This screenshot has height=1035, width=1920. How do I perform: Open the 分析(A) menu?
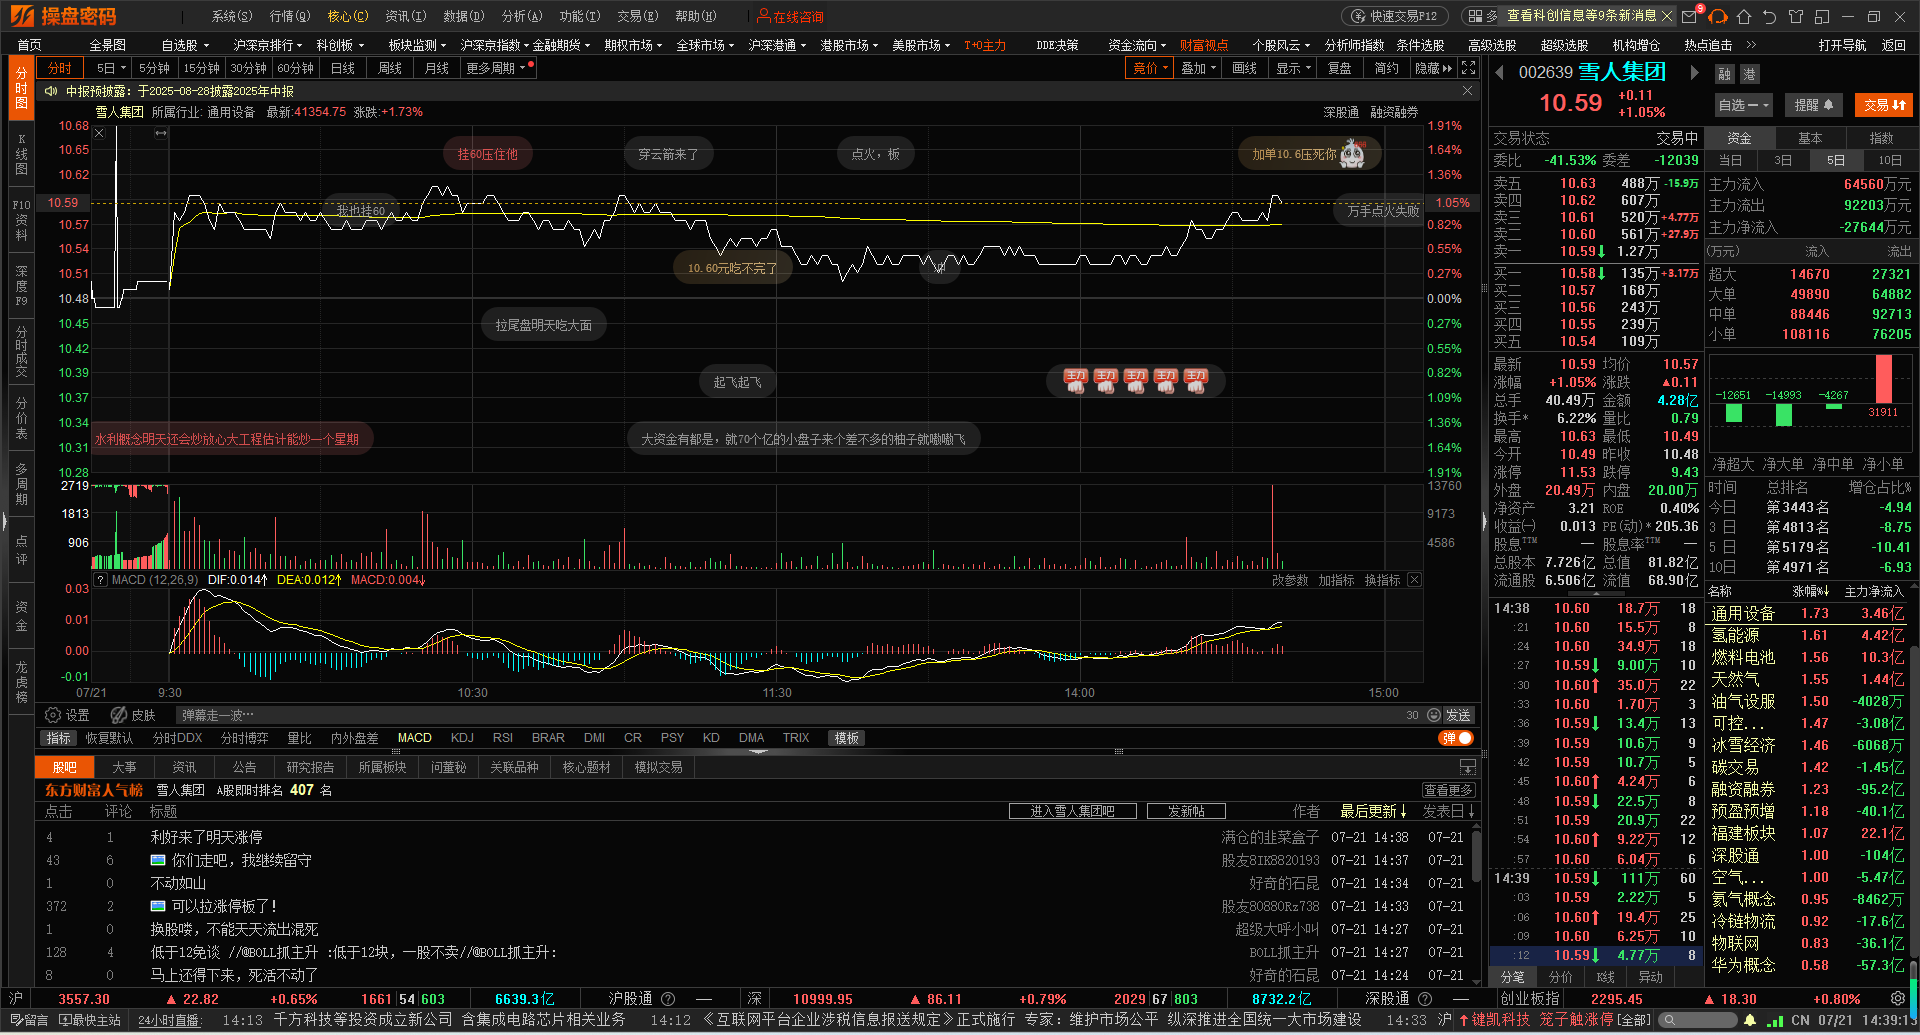pyautogui.click(x=521, y=16)
